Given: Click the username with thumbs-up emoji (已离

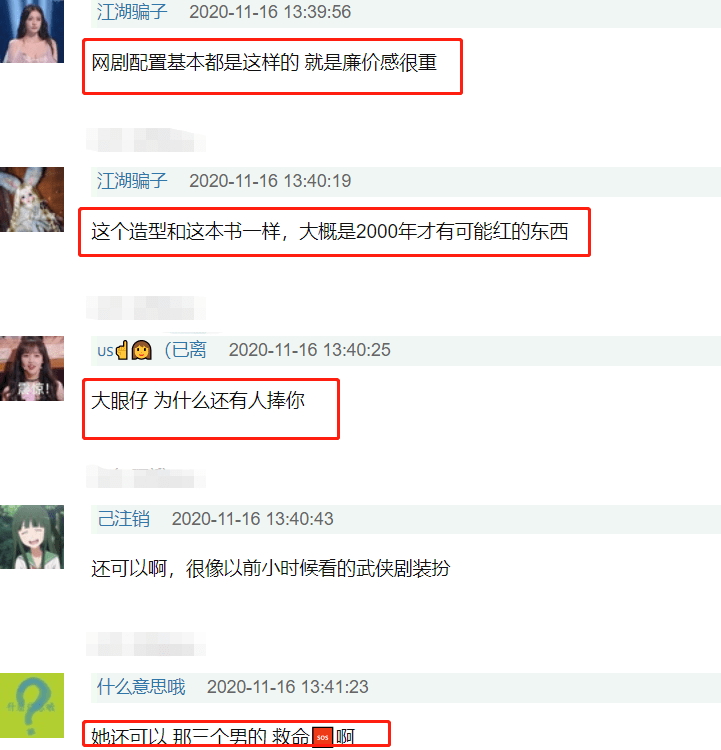Looking at the screenshot, I should pos(152,350).
